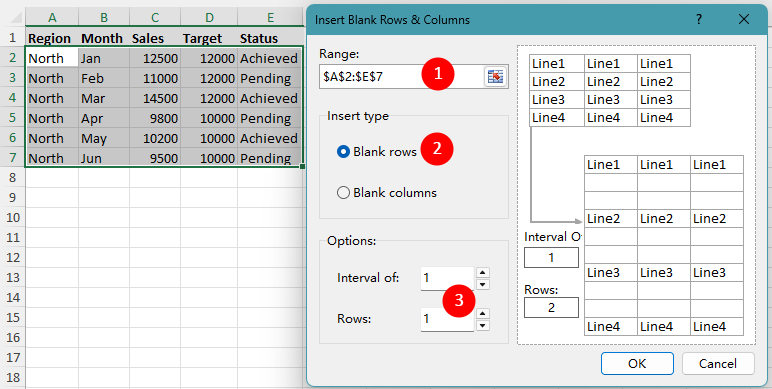Click the Sales cell 14500
The image size is (772, 389).
[155, 98]
